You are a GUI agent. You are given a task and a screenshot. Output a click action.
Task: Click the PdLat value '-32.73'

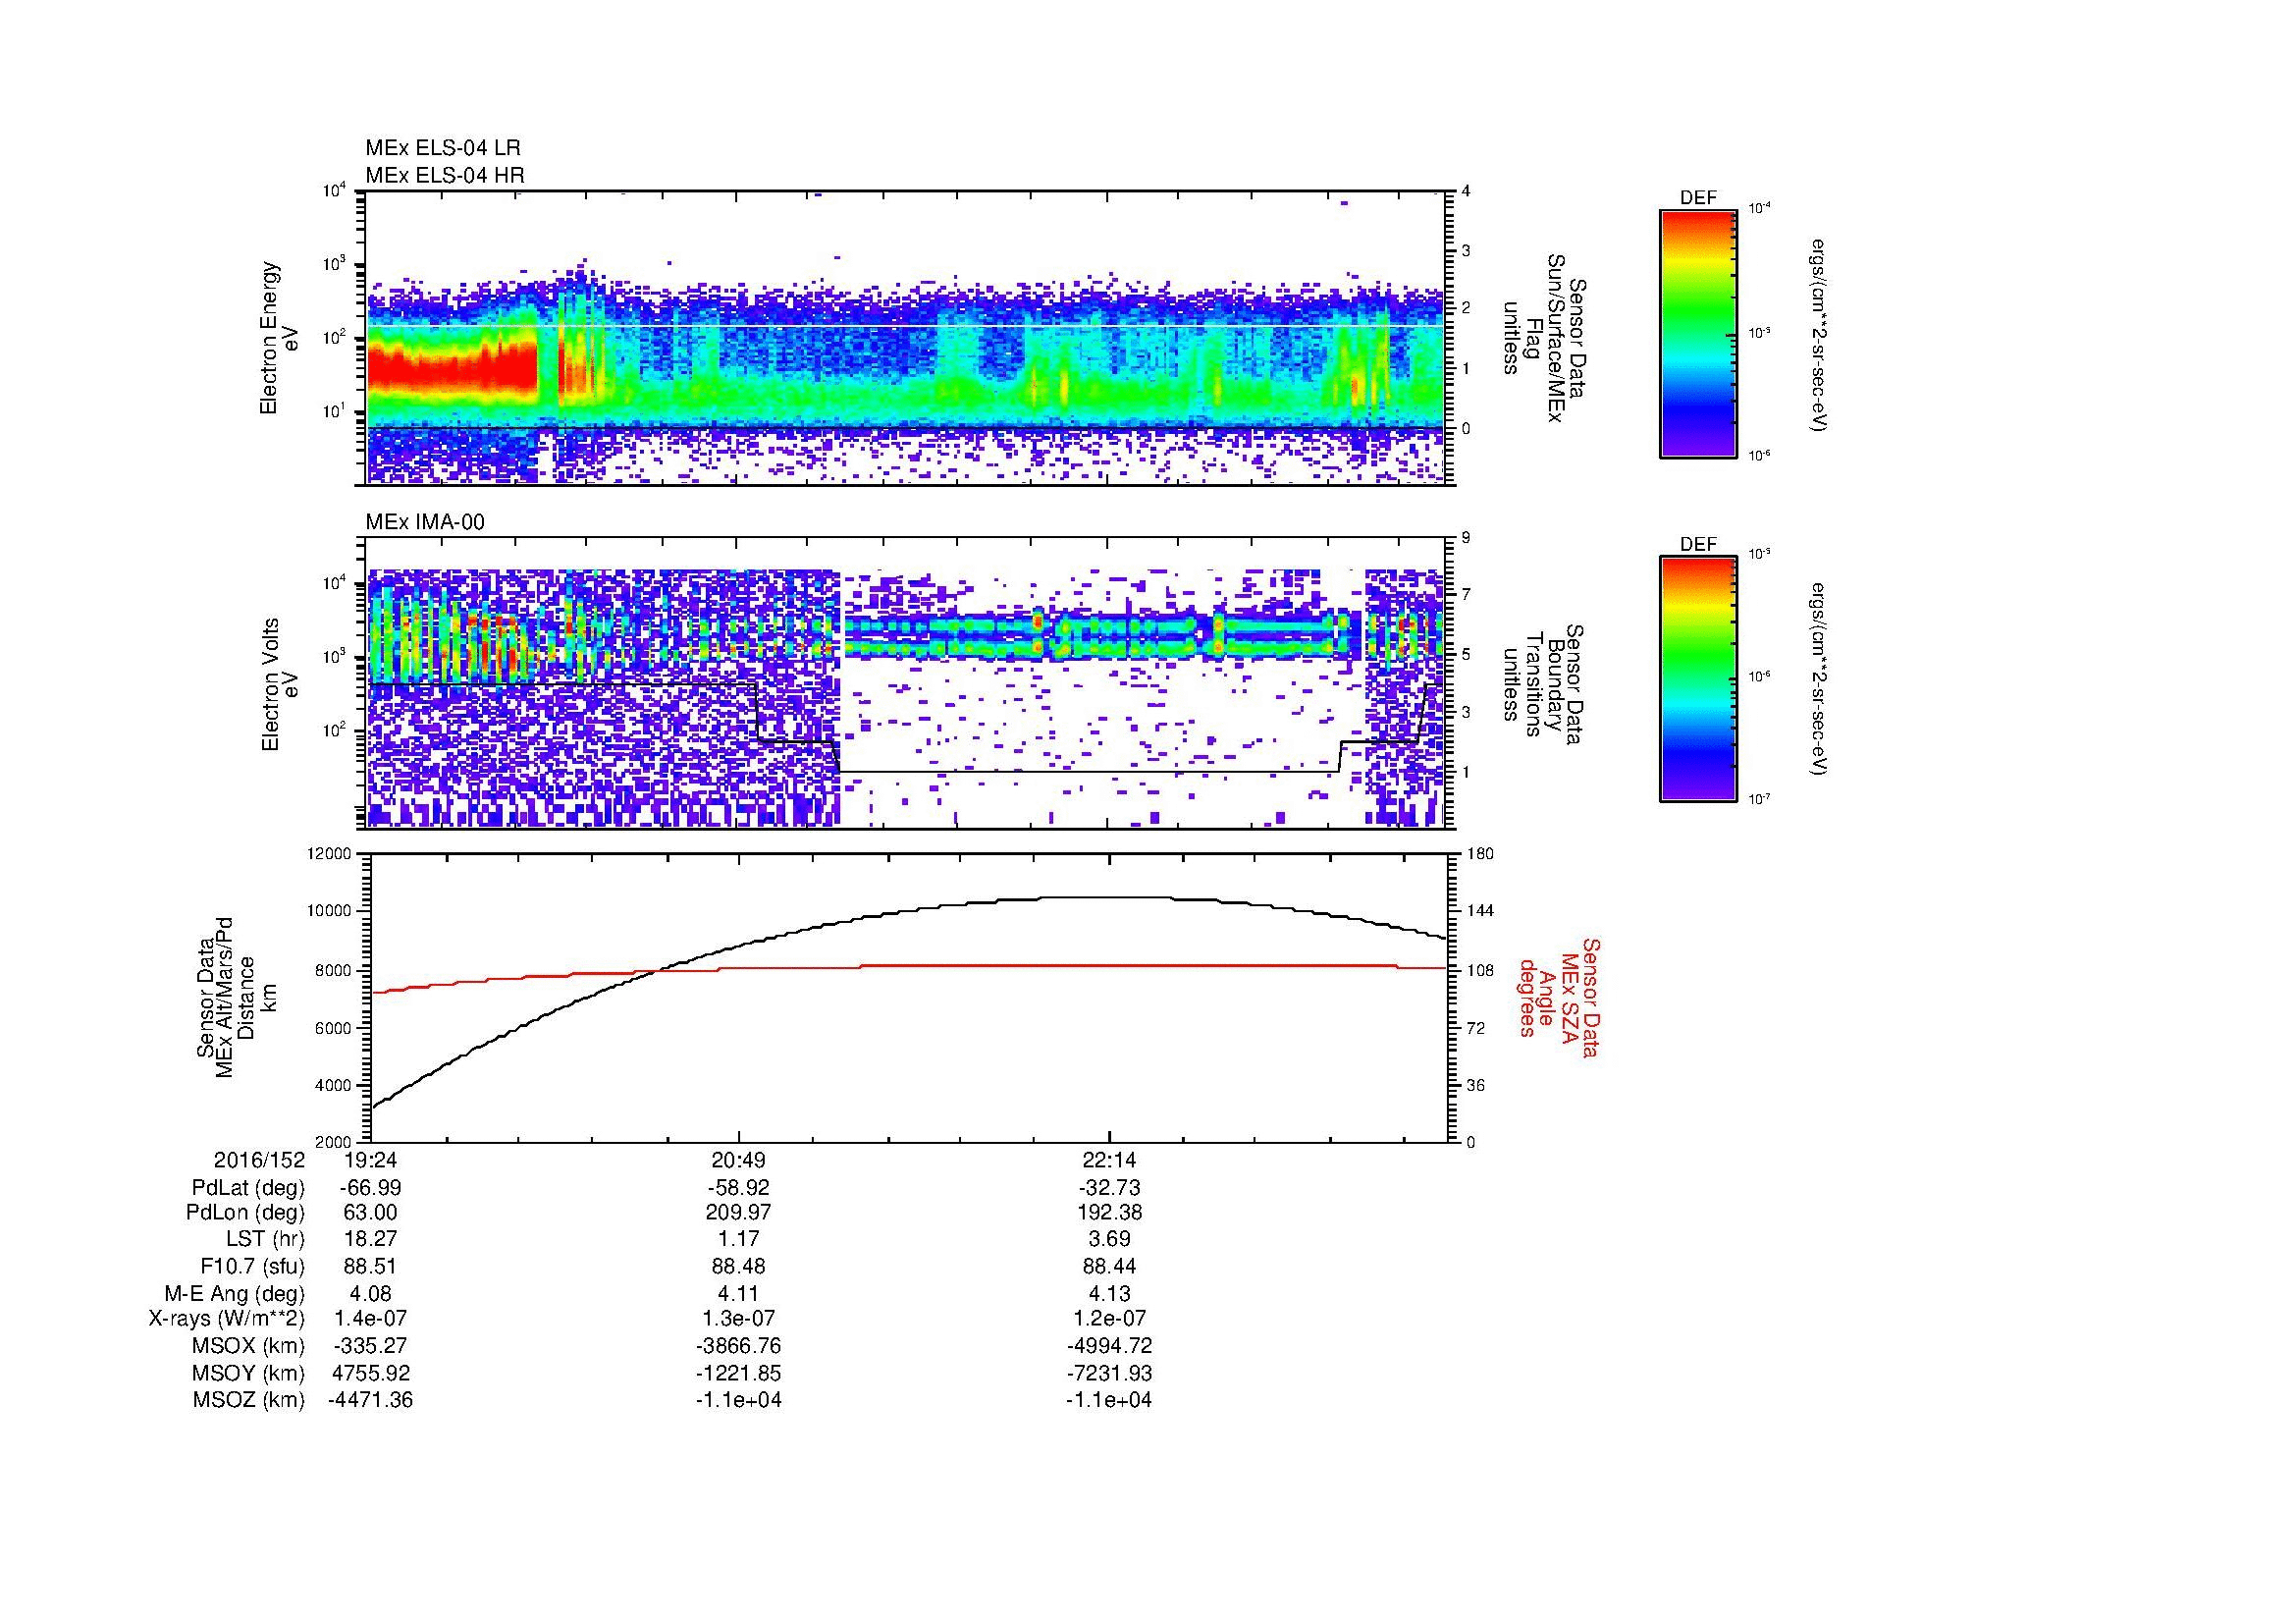point(1109,1188)
